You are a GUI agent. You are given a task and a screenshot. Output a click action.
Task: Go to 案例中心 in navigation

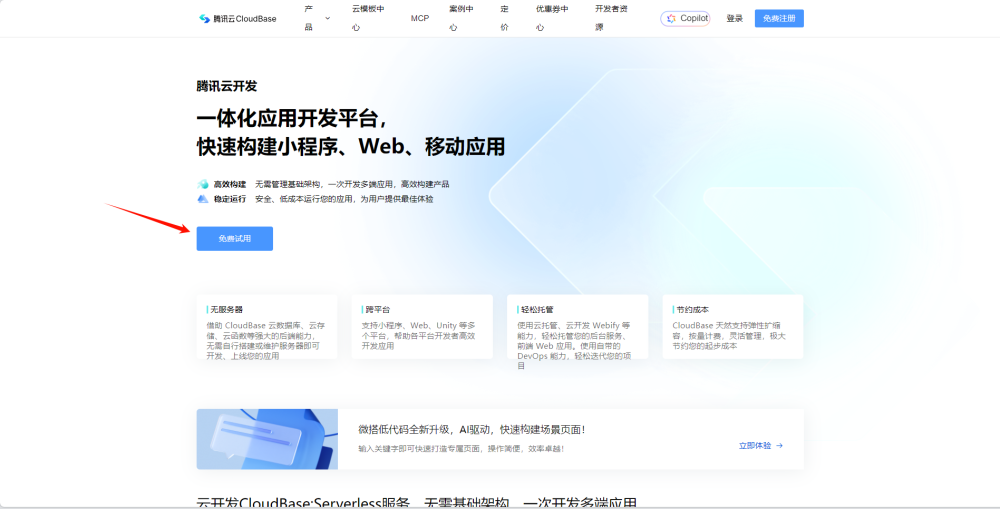point(461,18)
